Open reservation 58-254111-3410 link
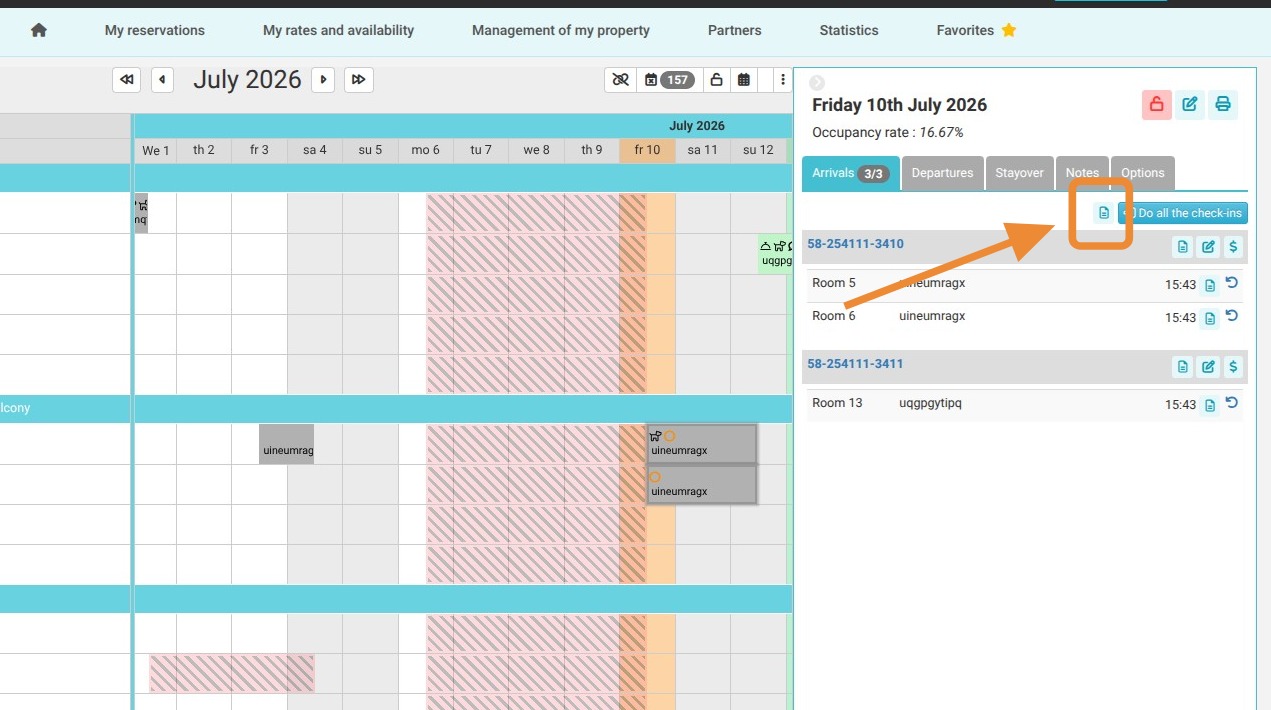The width and height of the screenshot is (1271, 710). pyautogui.click(x=855, y=244)
